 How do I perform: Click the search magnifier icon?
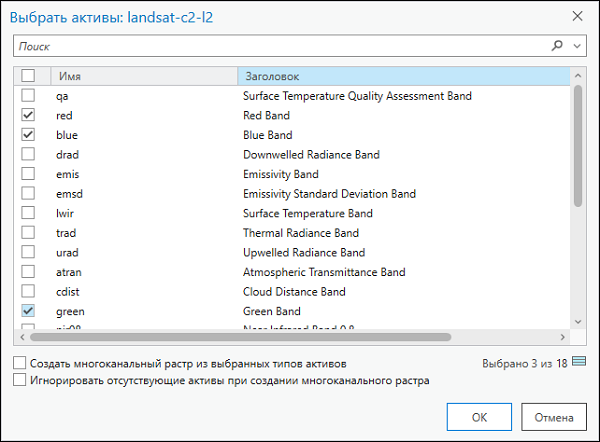tap(557, 46)
